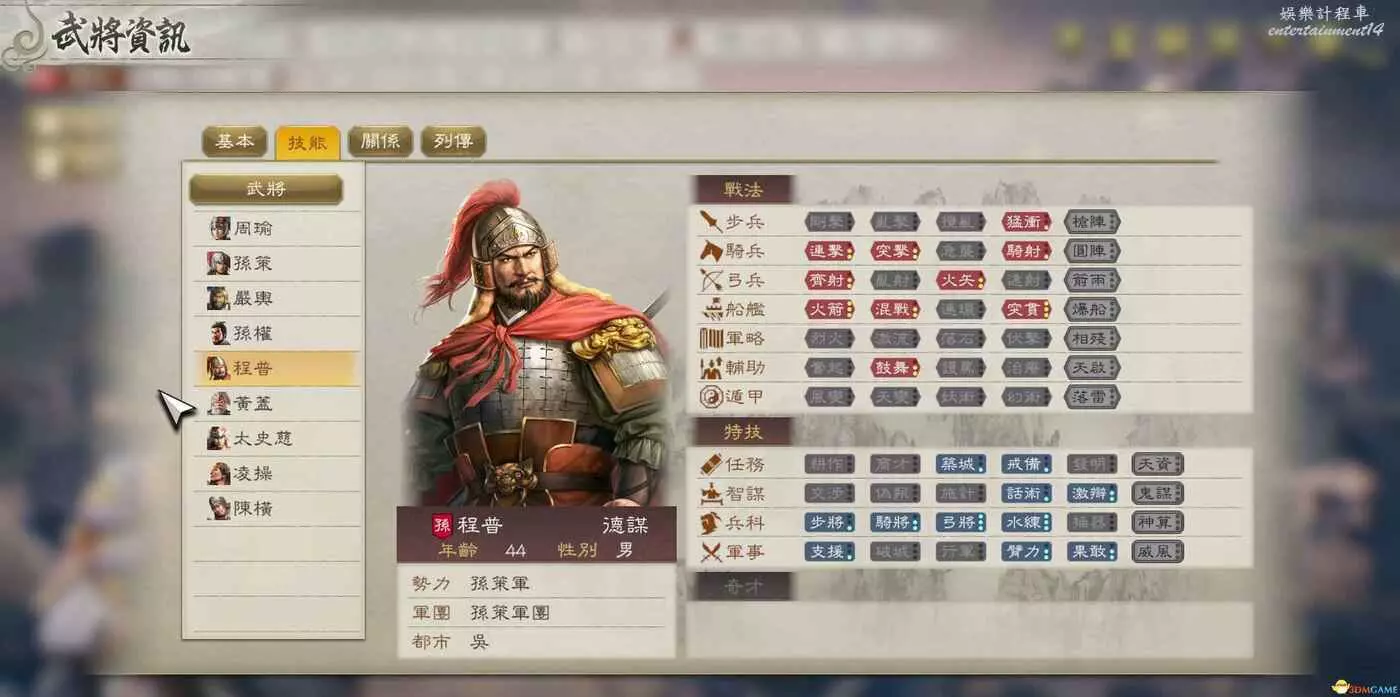Click the 步兵 infantry sword icon
Image resolution: width=1400 pixels, height=697 pixels.
[x=711, y=222]
